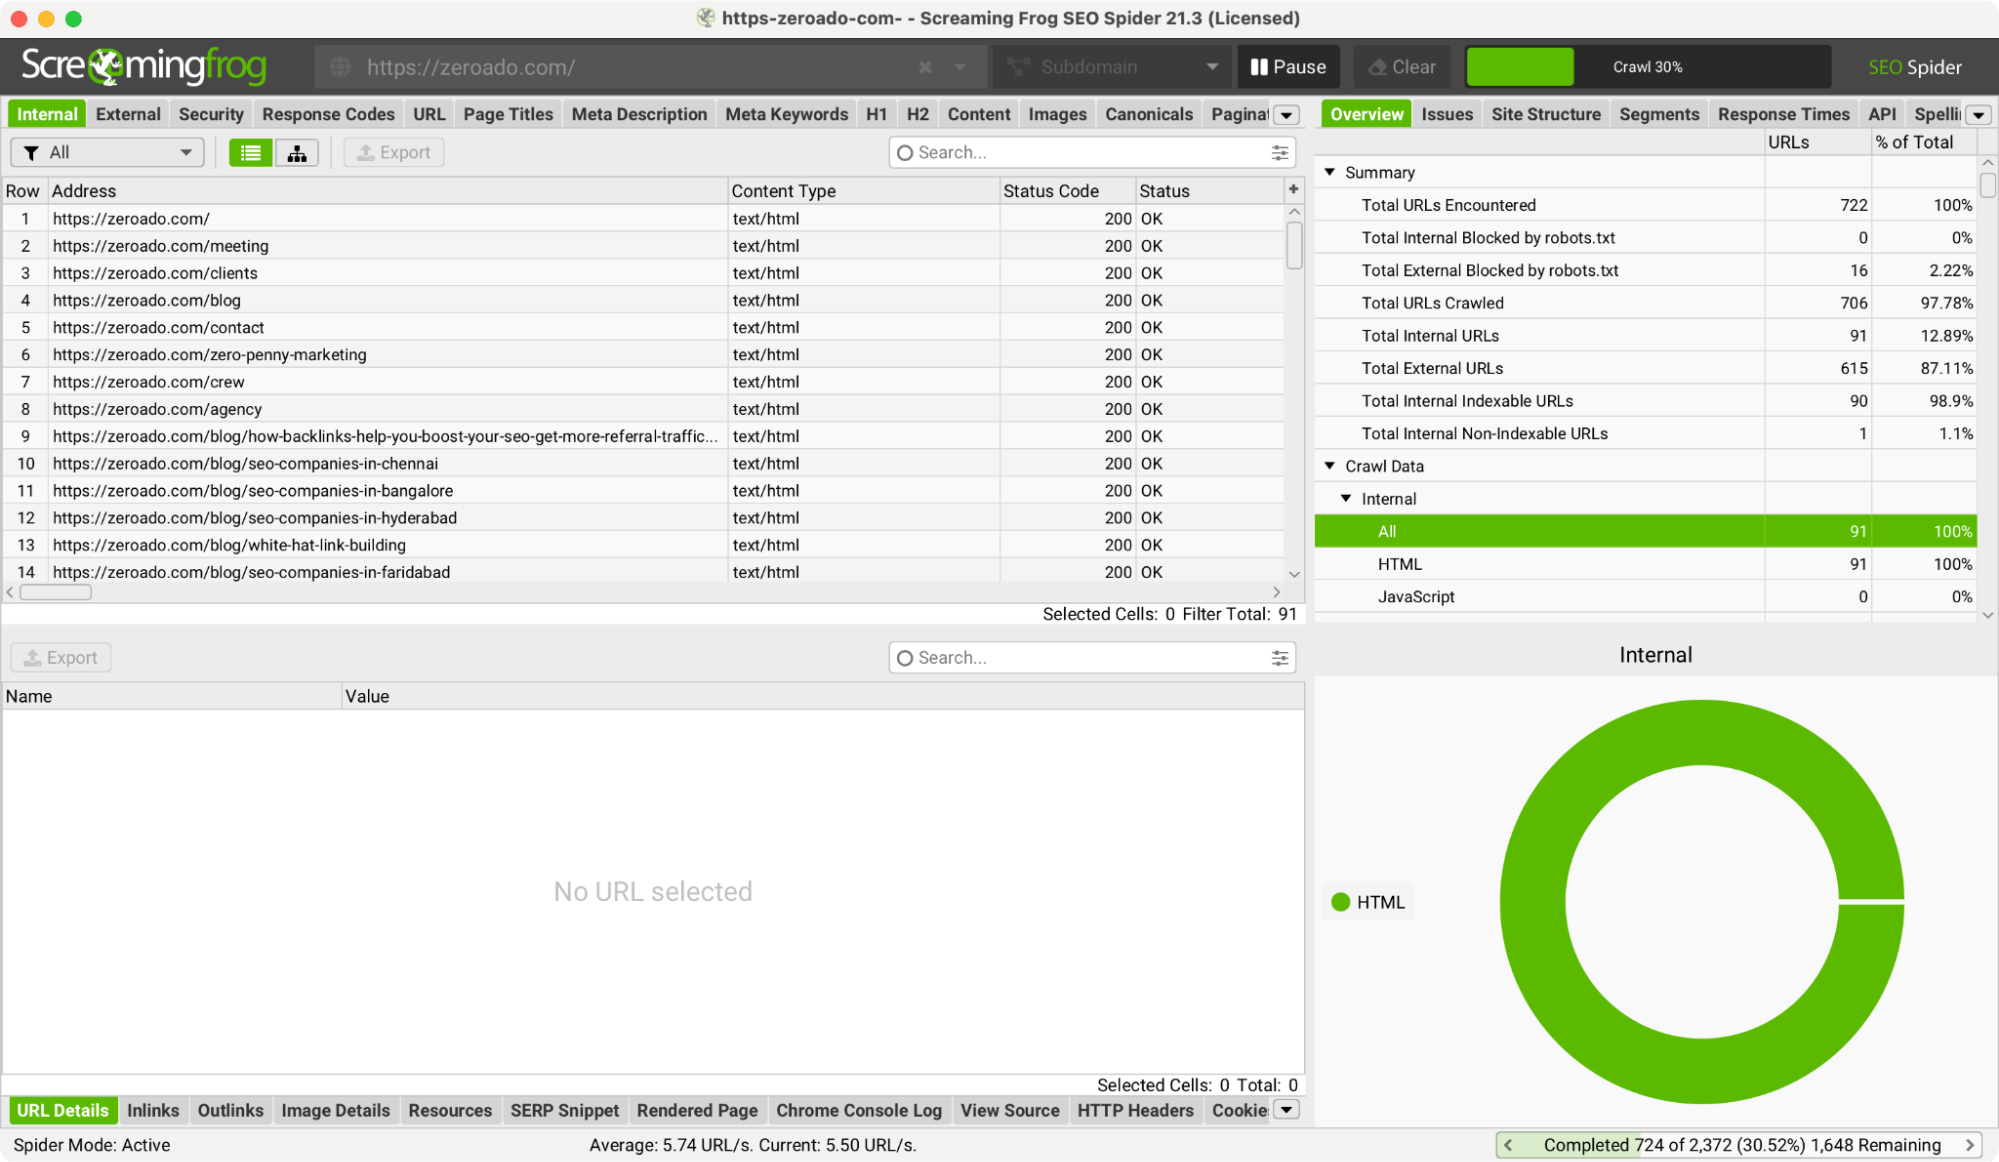Click the crawl progress bar at 30%

tap(1648, 67)
